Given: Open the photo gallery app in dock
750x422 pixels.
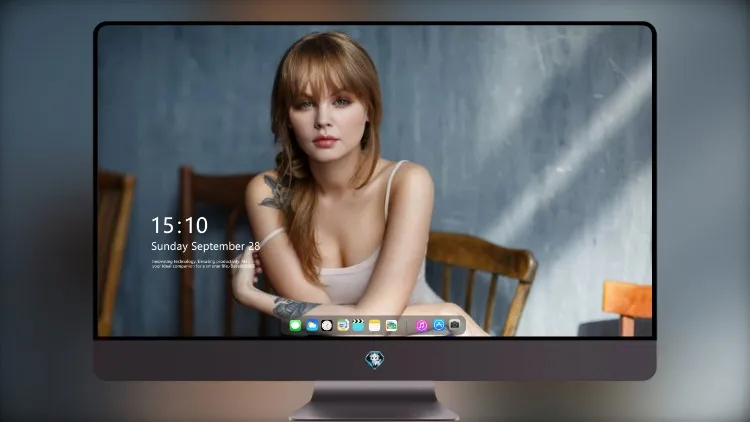Looking at the screenshot, I should (391, 325).
